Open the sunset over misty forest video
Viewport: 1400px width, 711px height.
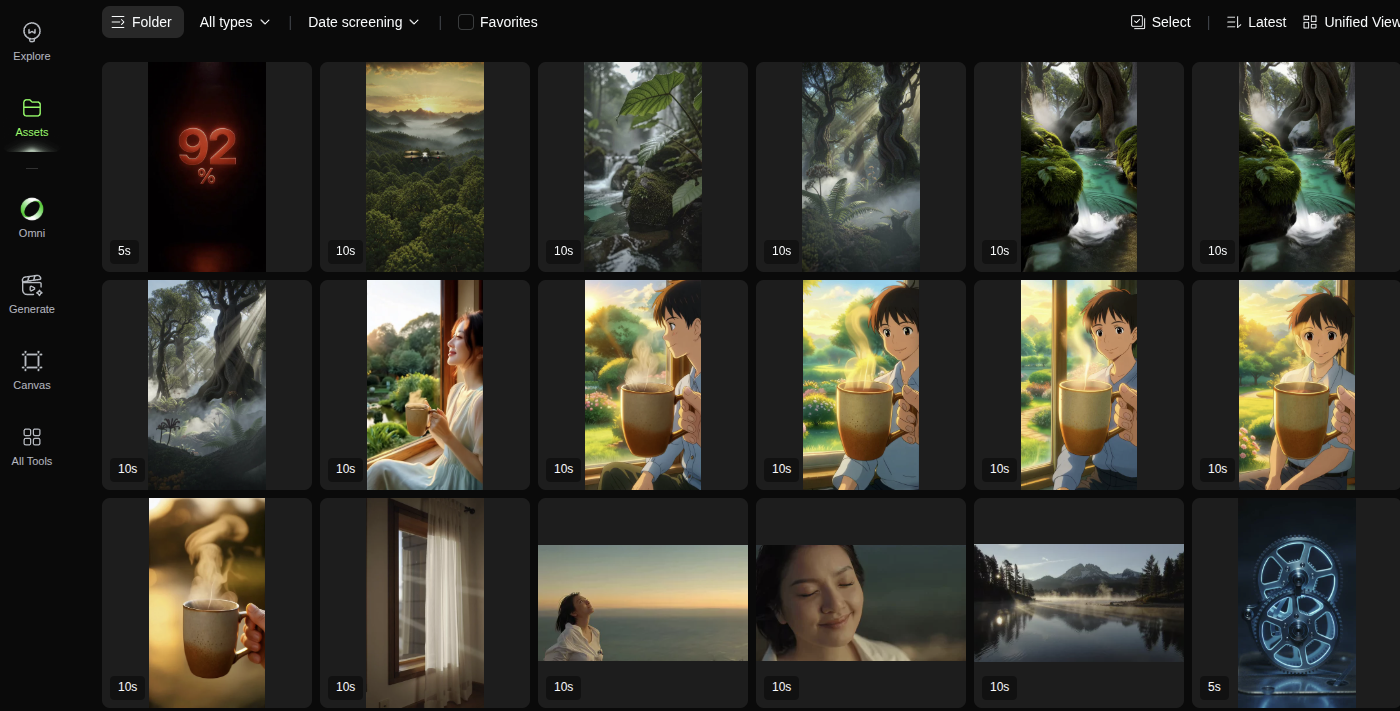coord(425,167)
